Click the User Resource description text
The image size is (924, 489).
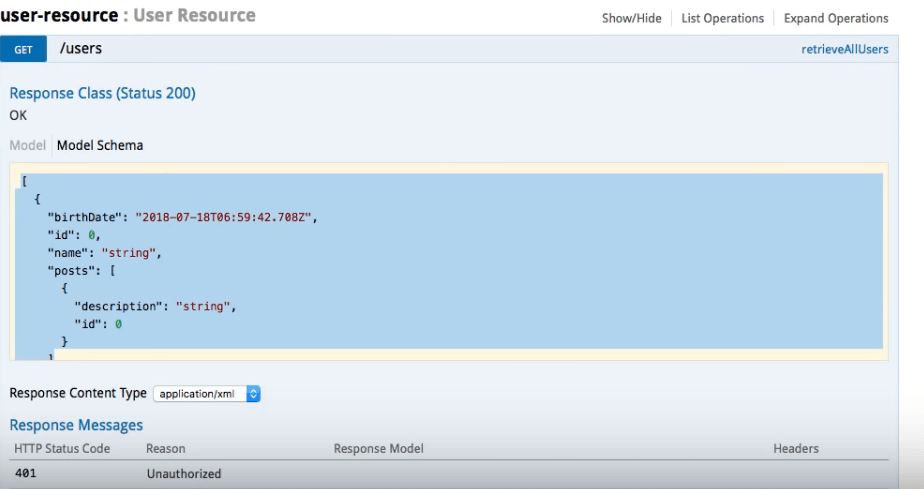(194, 15)
